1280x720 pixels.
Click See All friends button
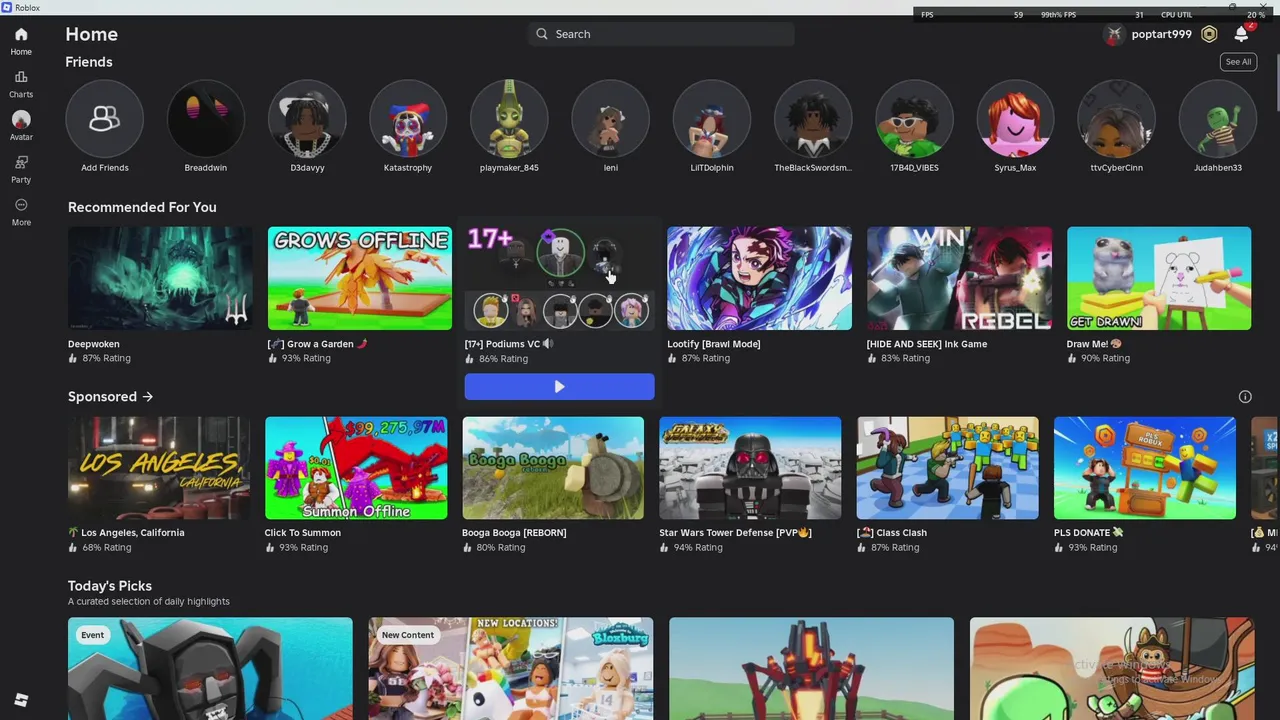click(x=1238, y=62)
